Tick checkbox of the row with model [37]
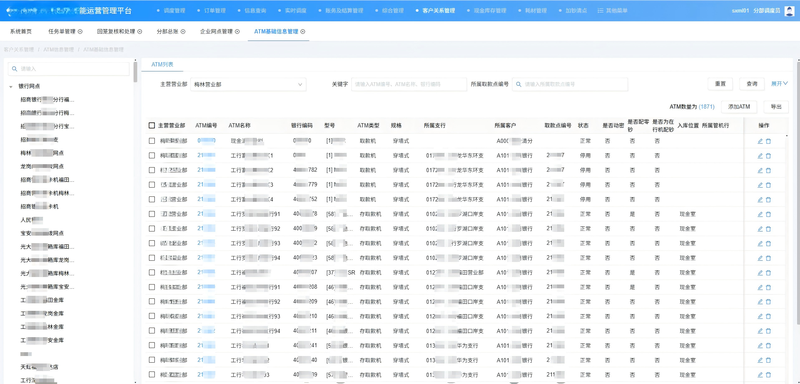 click(x=152, y=273)
